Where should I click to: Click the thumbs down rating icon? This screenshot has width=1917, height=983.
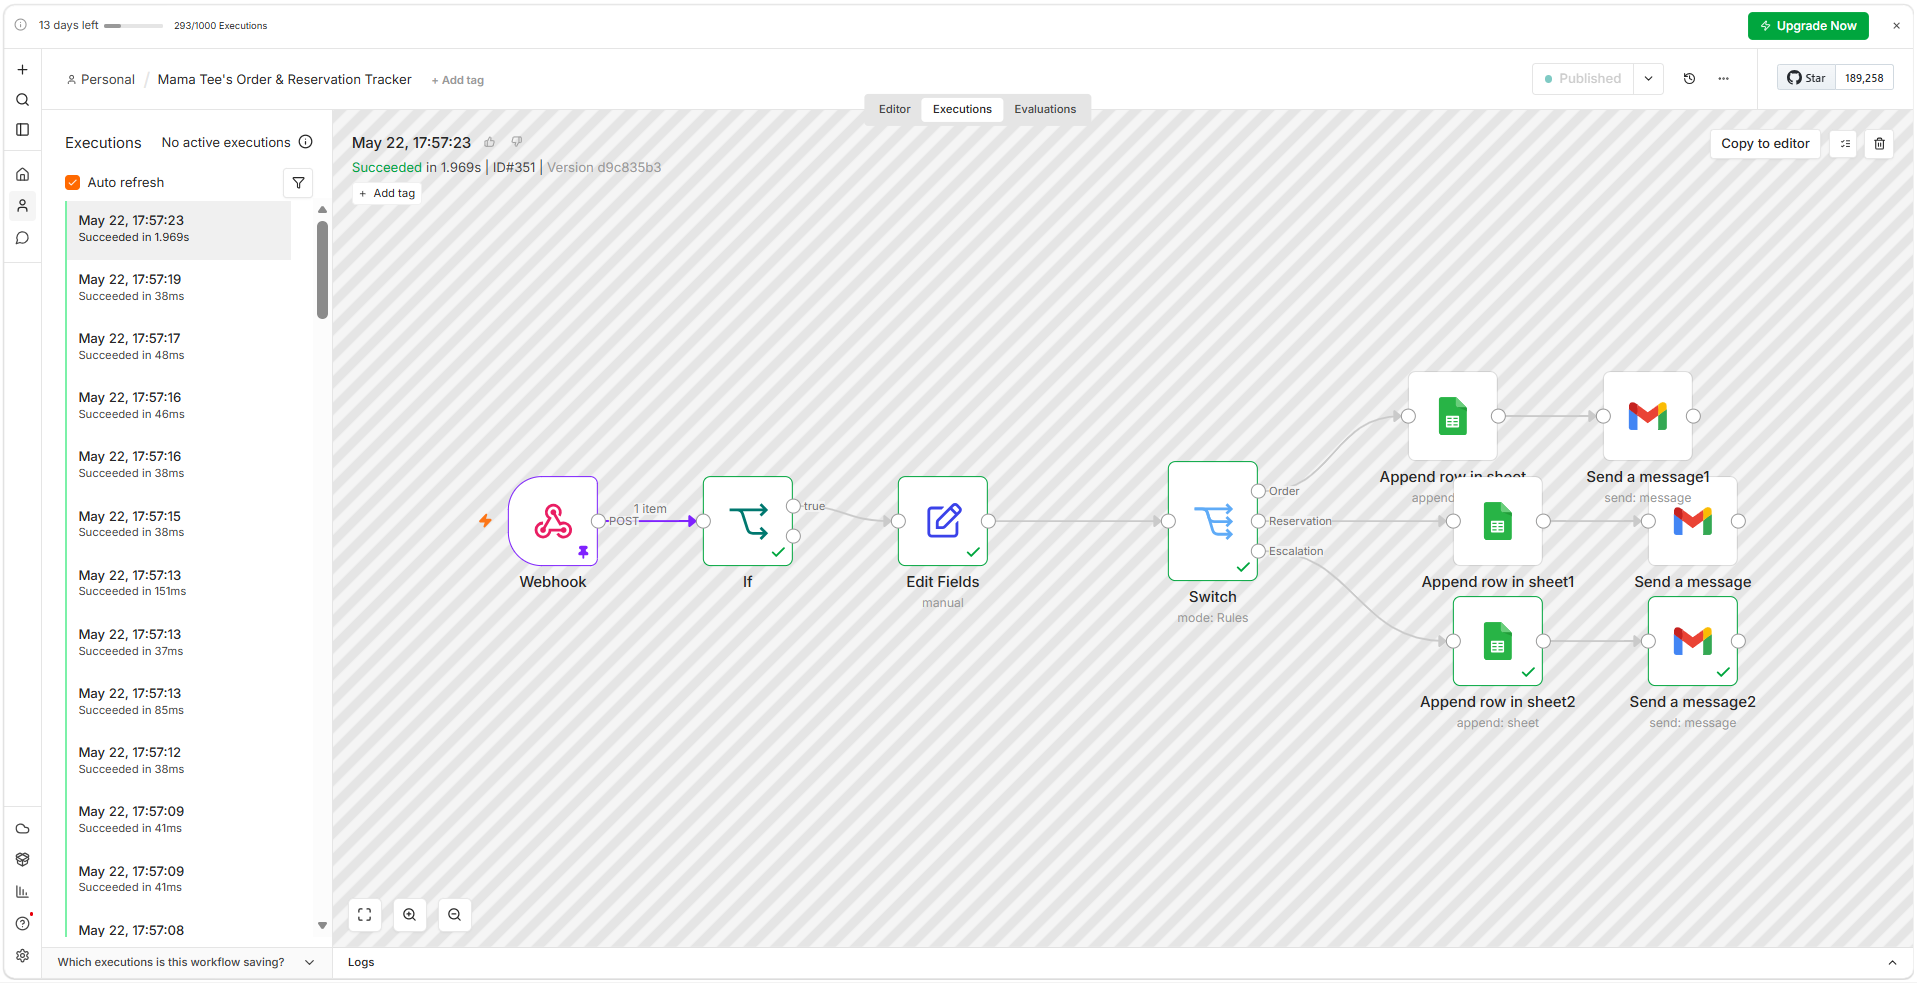point(517,143)
